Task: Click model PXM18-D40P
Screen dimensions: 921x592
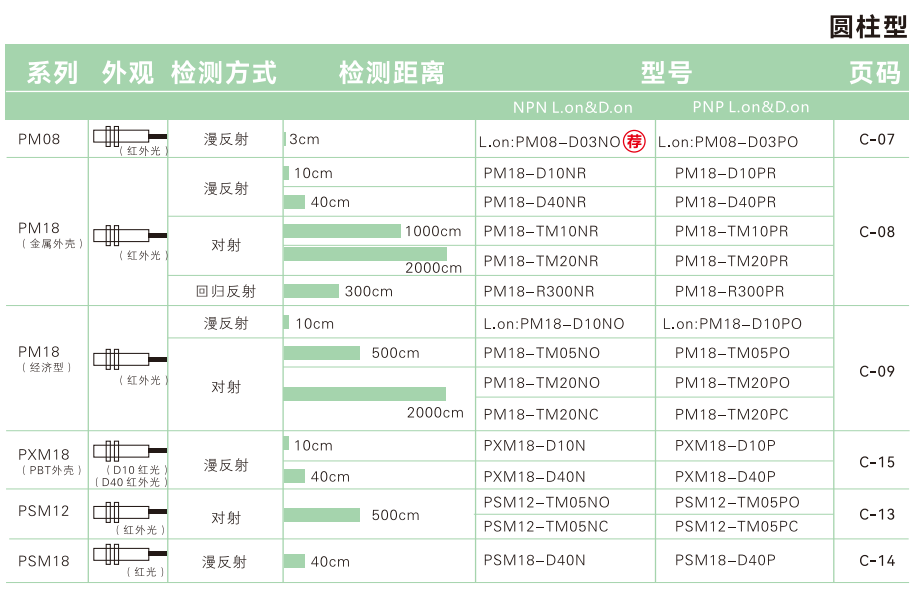Action: click(725, 477)
